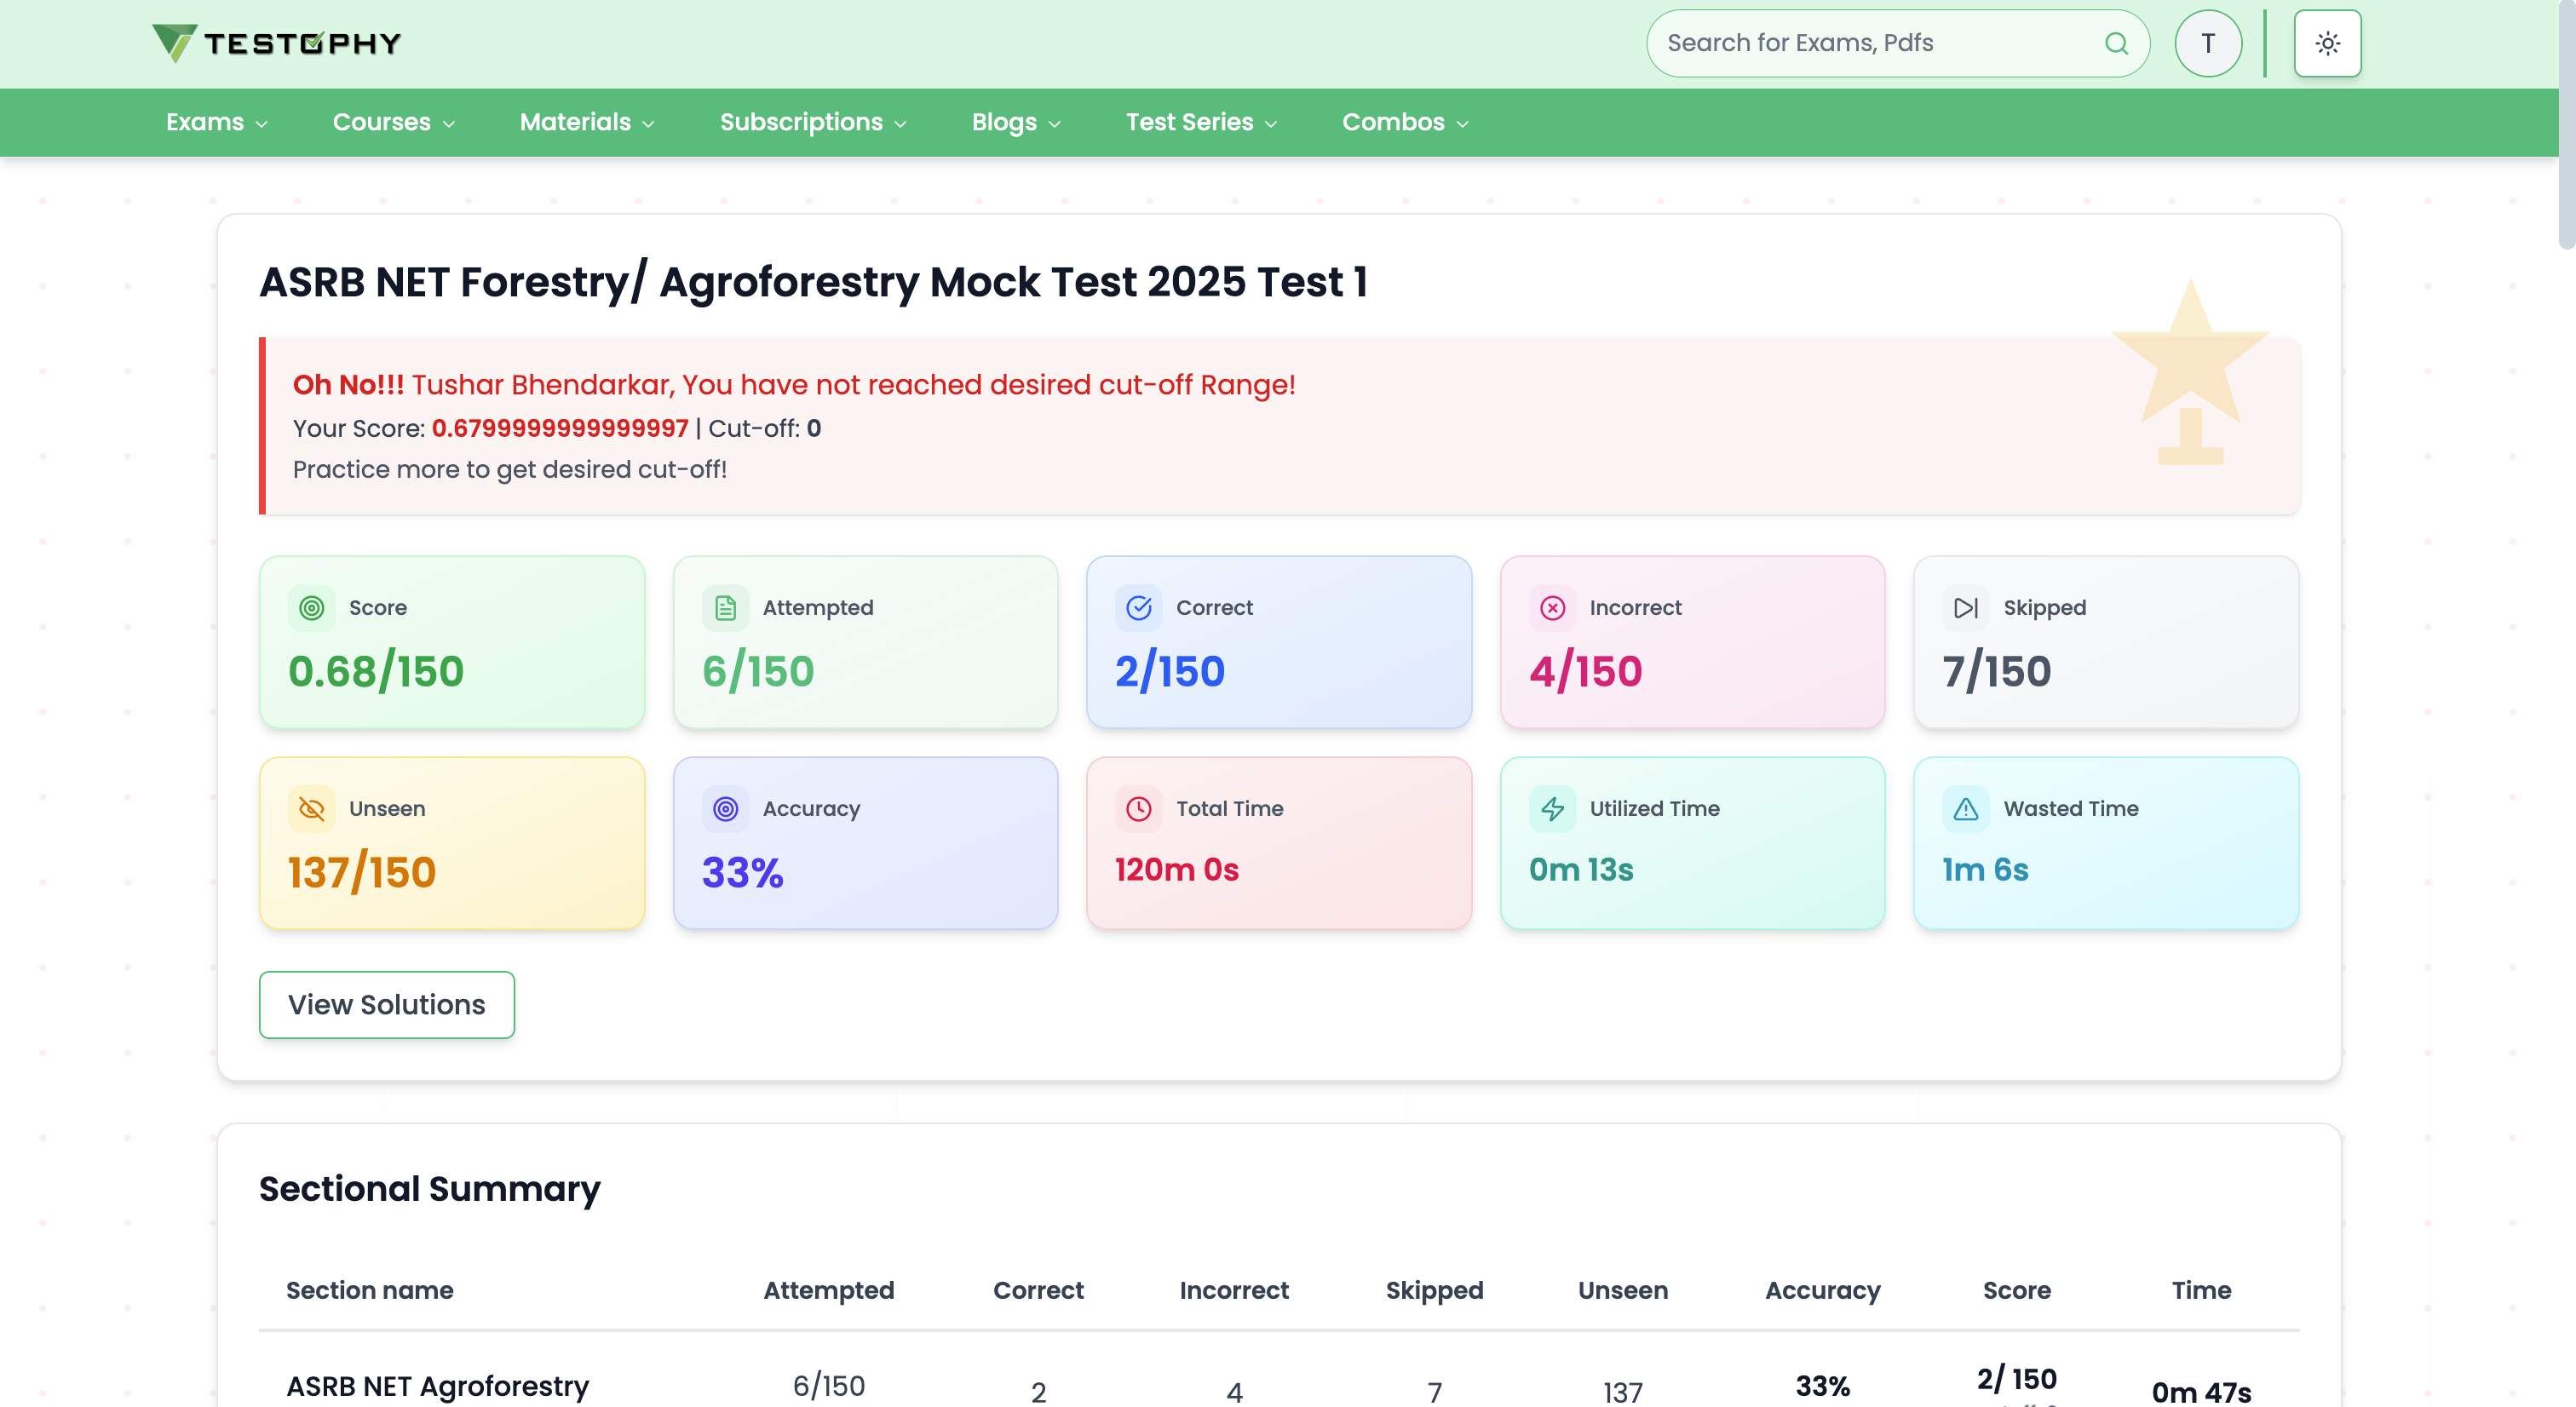Screen dimensions: 2576x1407
Task: Click the Attempted document icon
Action: (x=725, y=607)
